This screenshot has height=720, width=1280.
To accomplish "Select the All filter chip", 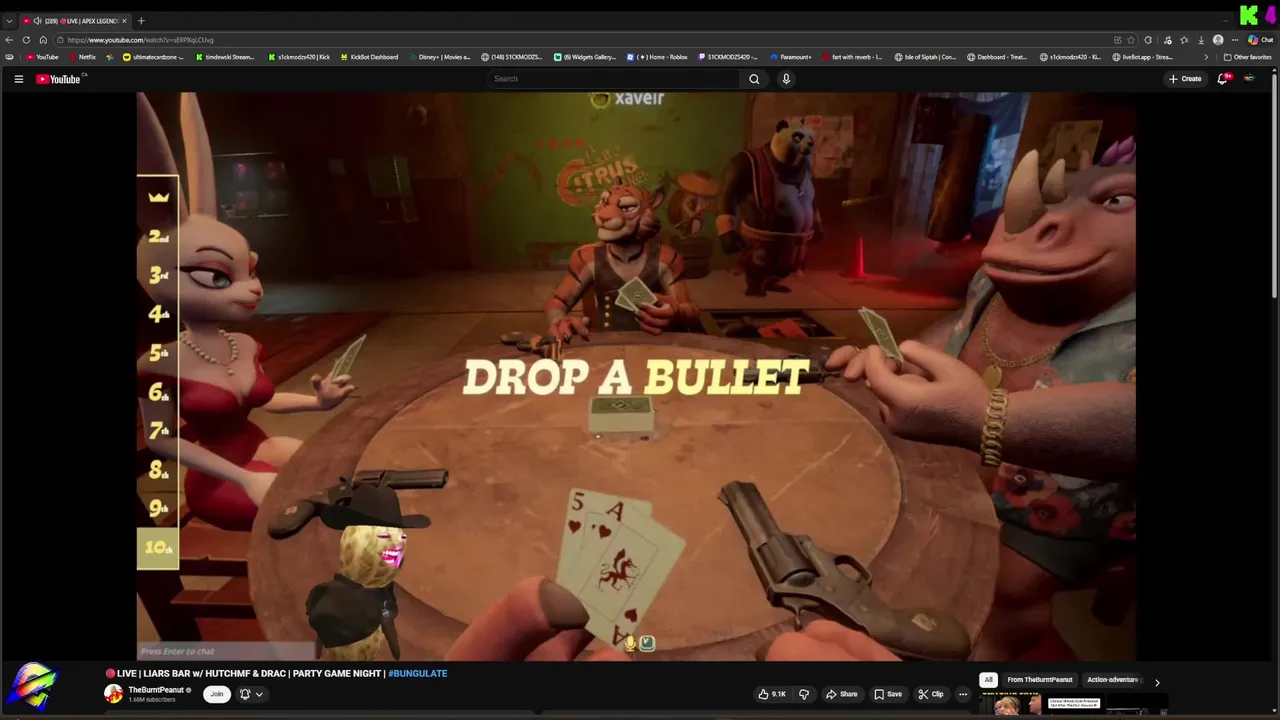I will pos(988,680).
